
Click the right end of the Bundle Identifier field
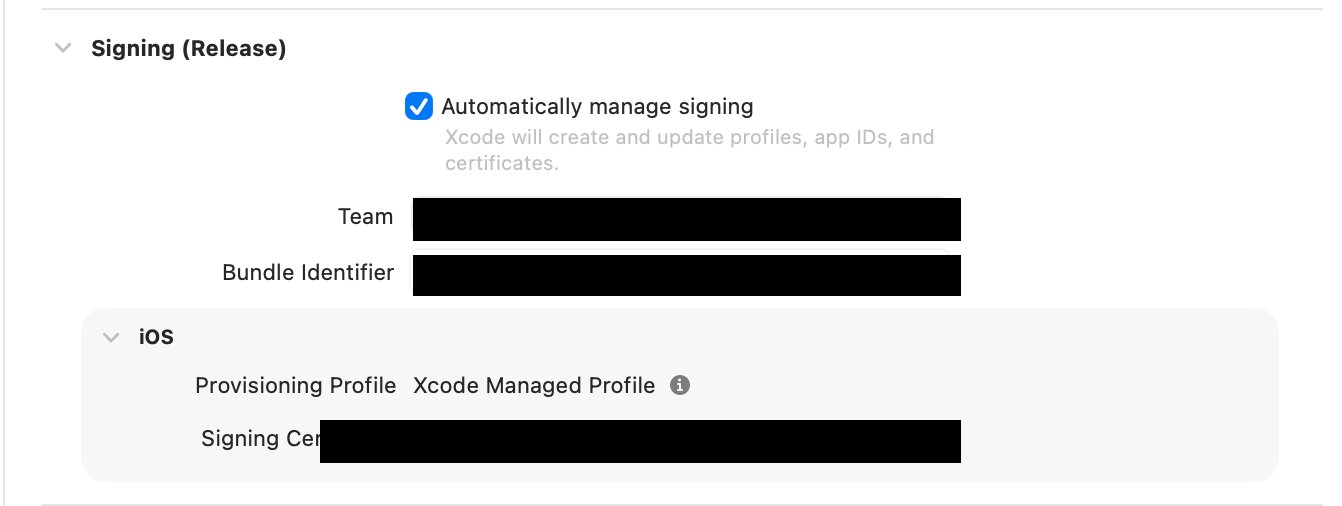[x=940, y=275]
